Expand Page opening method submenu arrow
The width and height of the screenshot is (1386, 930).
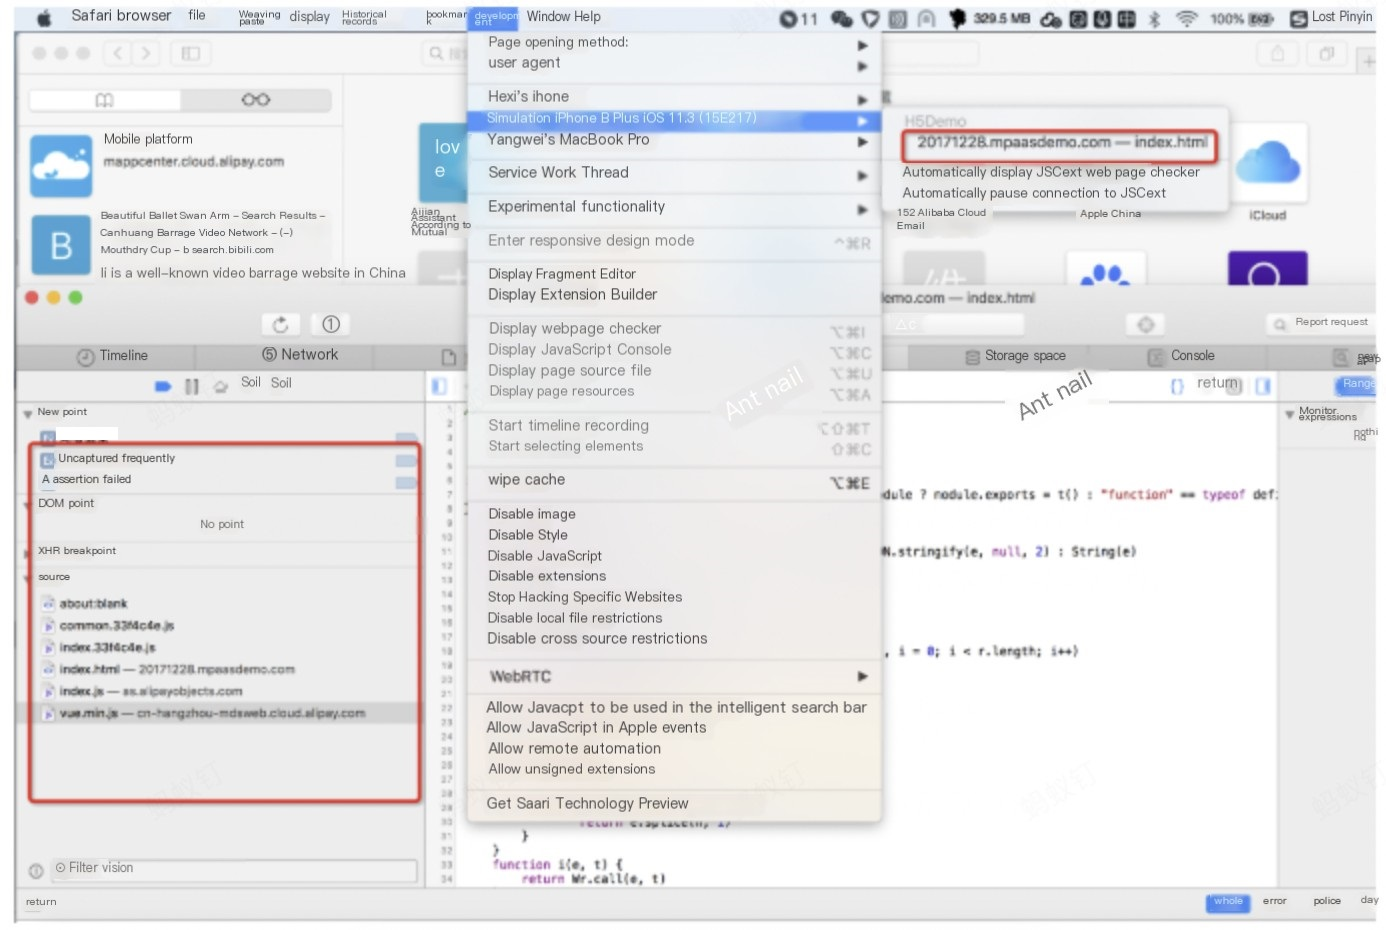coord(862,45)
